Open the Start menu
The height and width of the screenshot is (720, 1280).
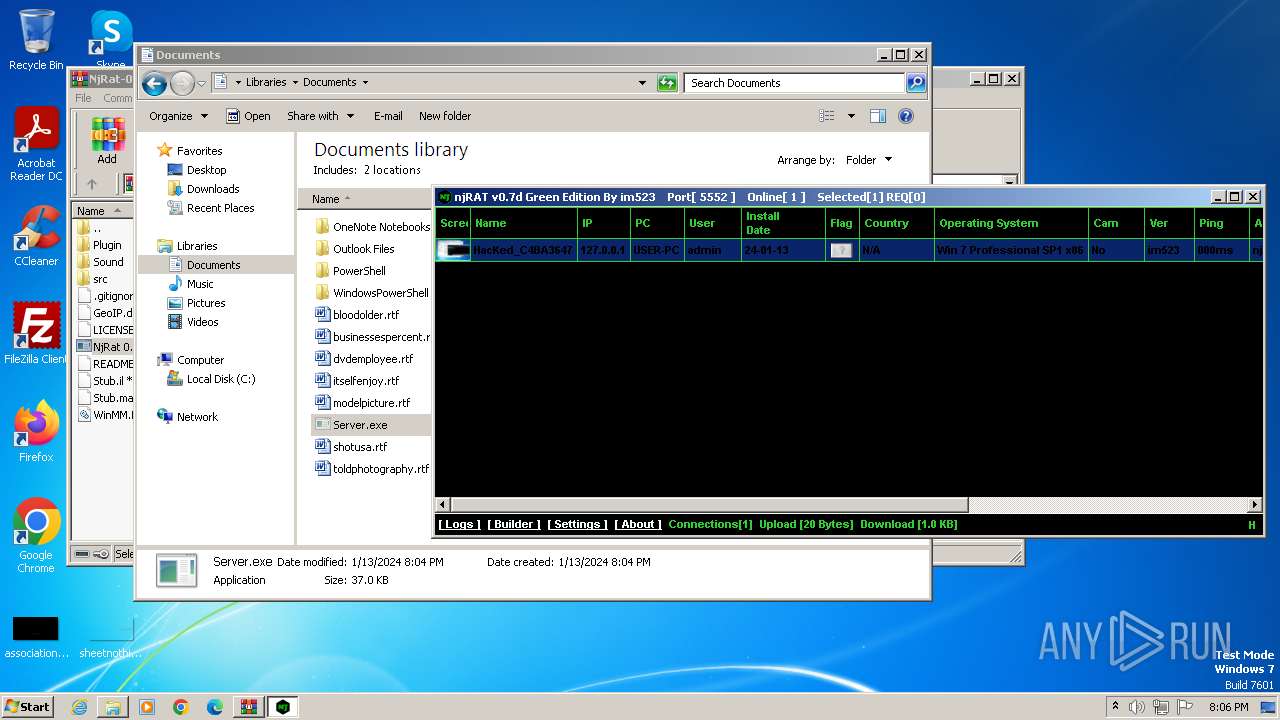[x=28, y=707]
